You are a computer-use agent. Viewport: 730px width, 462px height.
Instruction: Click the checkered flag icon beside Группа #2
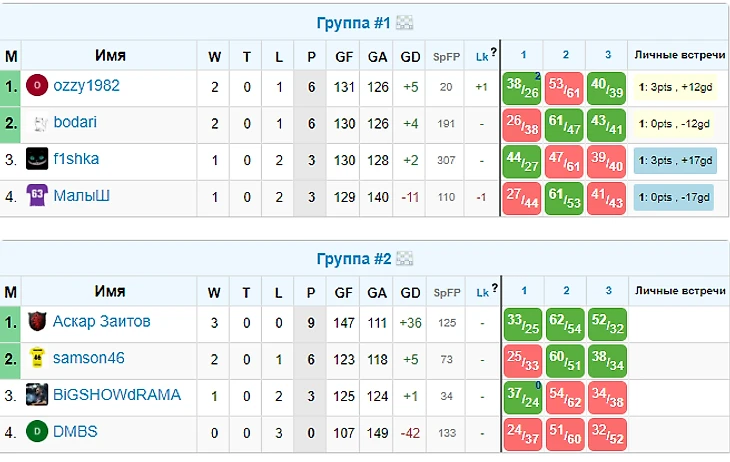coord(404,259)
